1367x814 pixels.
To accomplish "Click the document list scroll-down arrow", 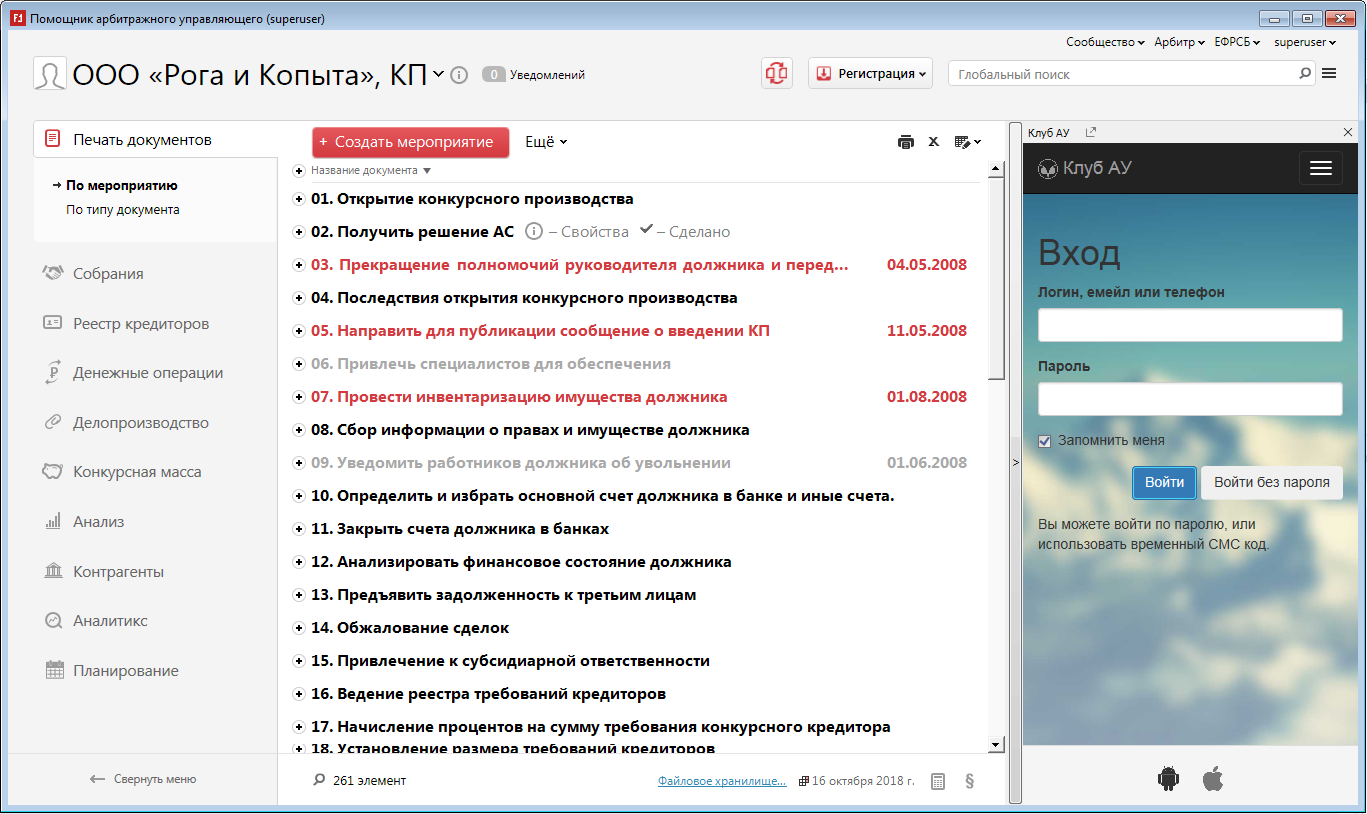I will pyautogui.click(x=995, y=744).
